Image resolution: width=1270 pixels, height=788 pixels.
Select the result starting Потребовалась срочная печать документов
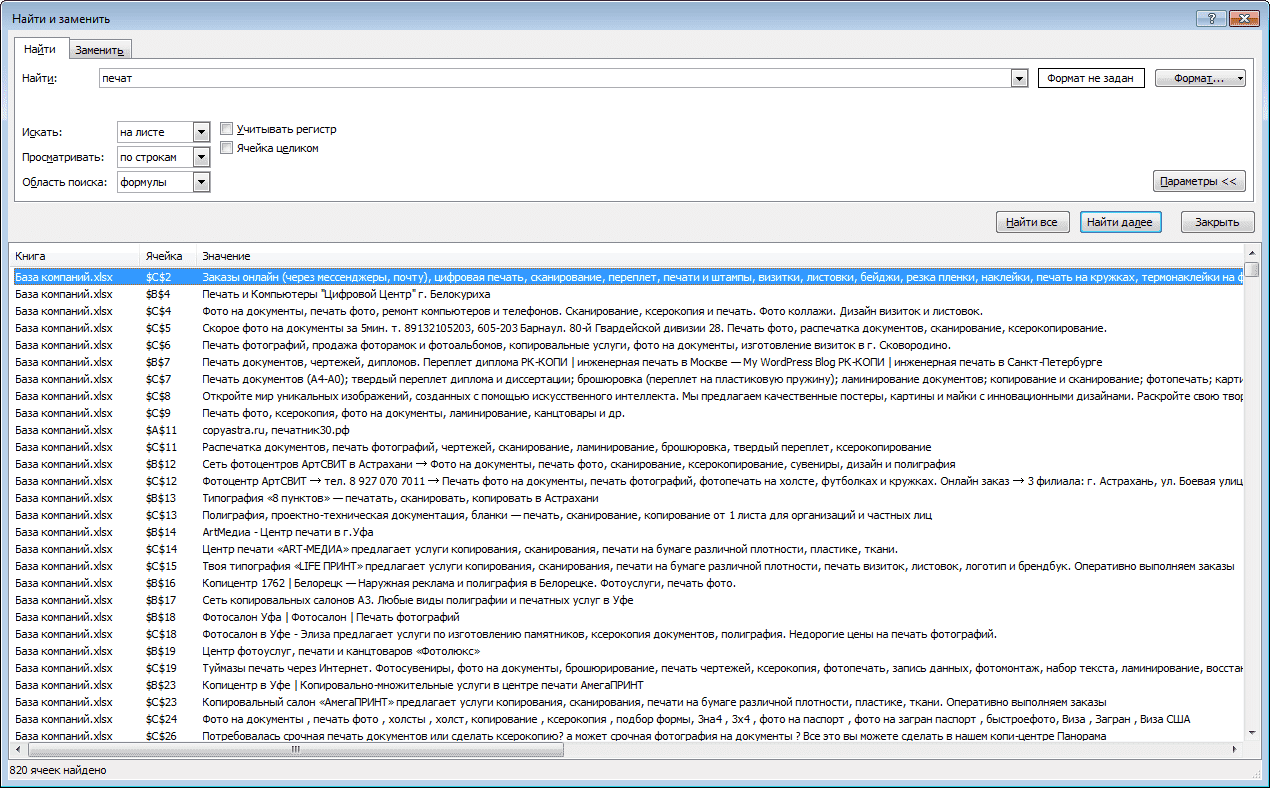point(626,736)
